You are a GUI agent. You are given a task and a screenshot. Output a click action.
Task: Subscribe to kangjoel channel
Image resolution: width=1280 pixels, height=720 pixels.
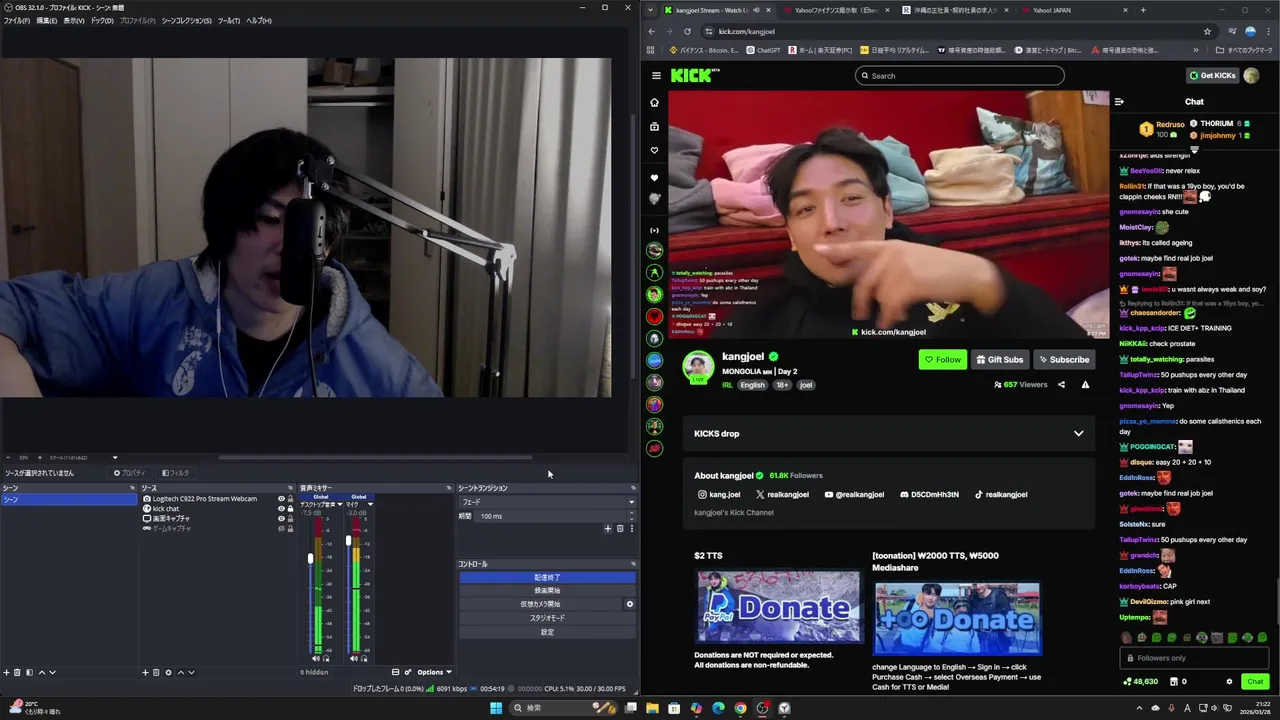click(1063, 359)
